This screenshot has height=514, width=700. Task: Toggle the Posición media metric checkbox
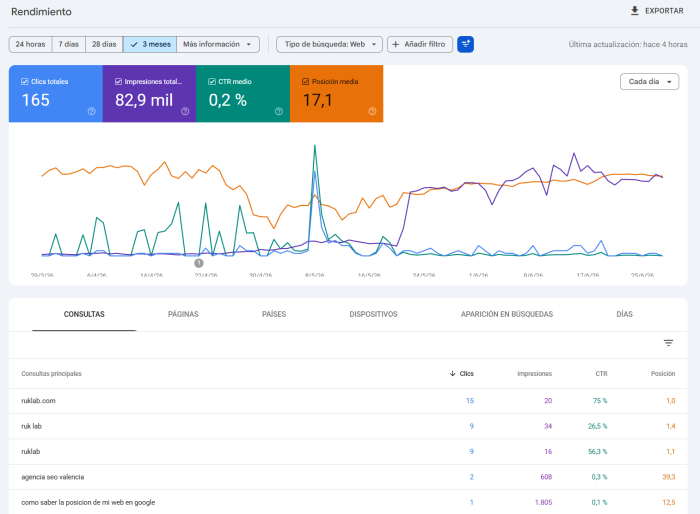pyautogui.click(x=306, y=82)
